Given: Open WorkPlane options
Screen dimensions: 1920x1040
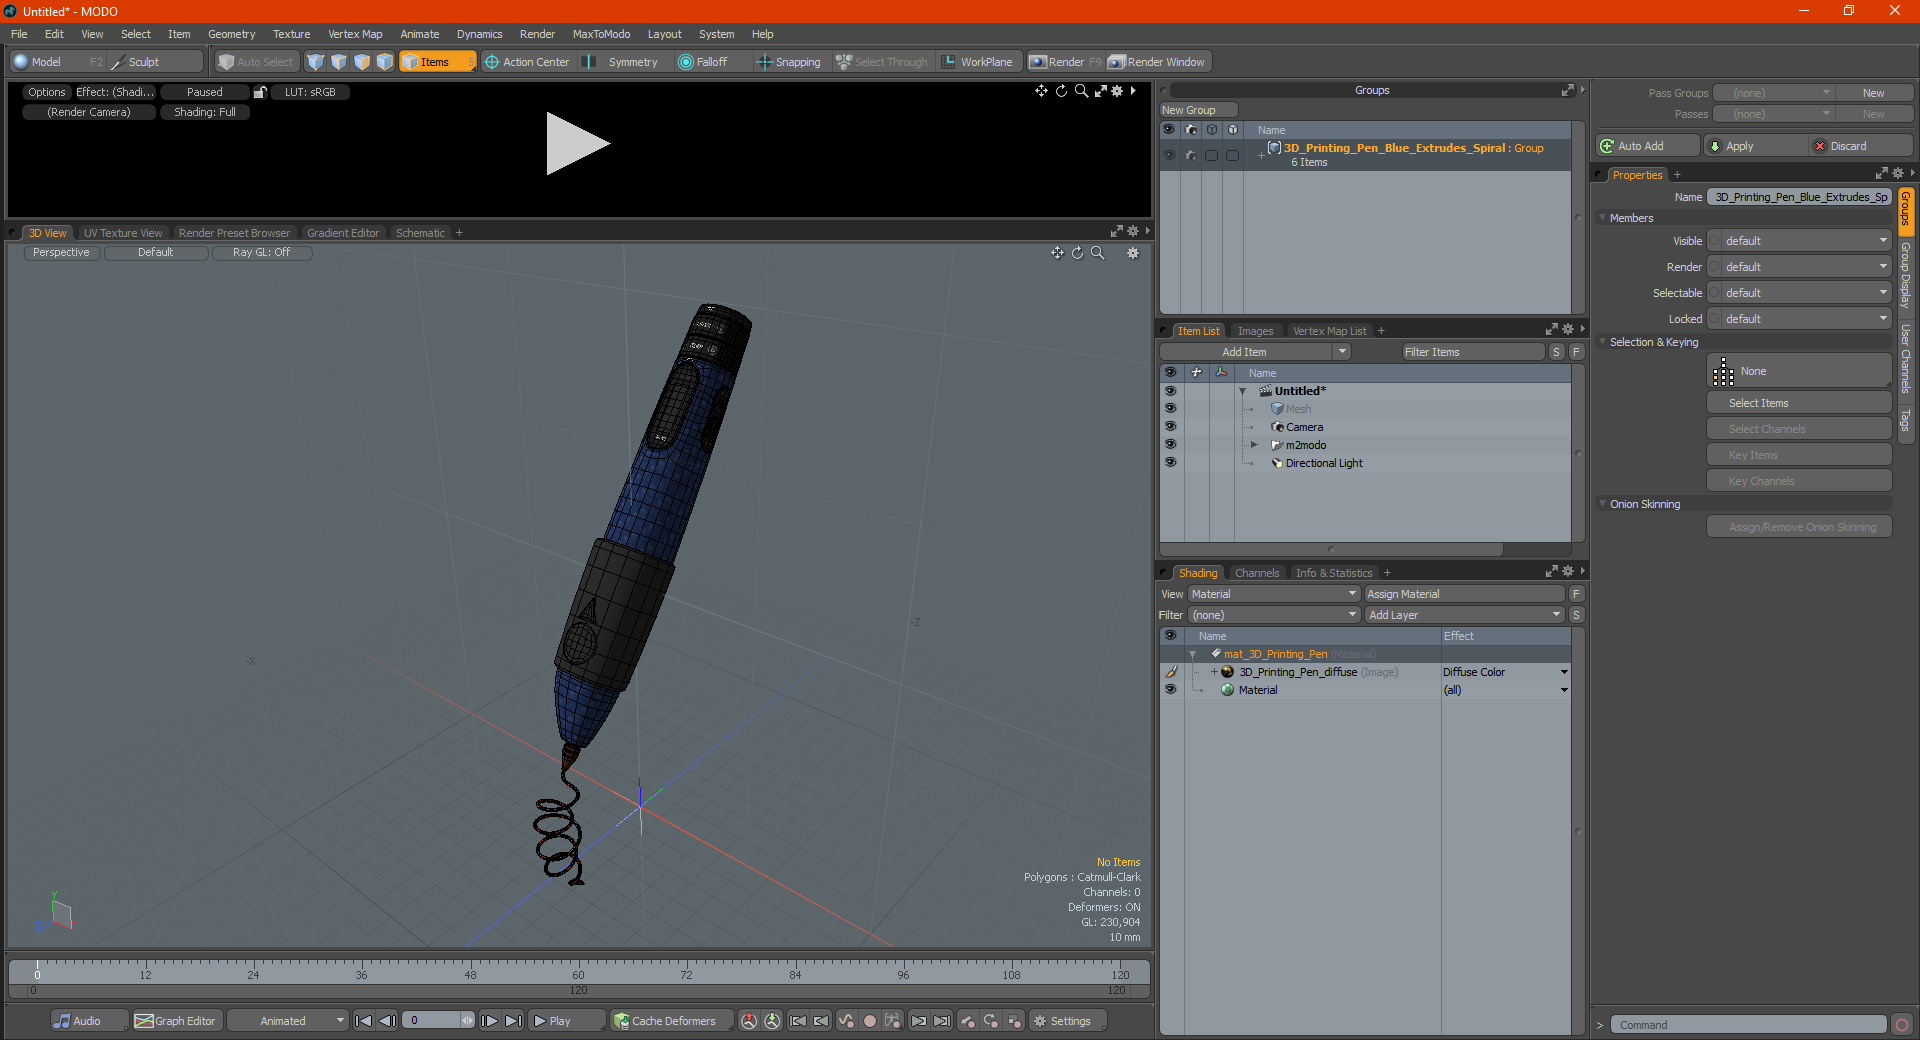Looking at the screenshot, I should tap(978, 62).
